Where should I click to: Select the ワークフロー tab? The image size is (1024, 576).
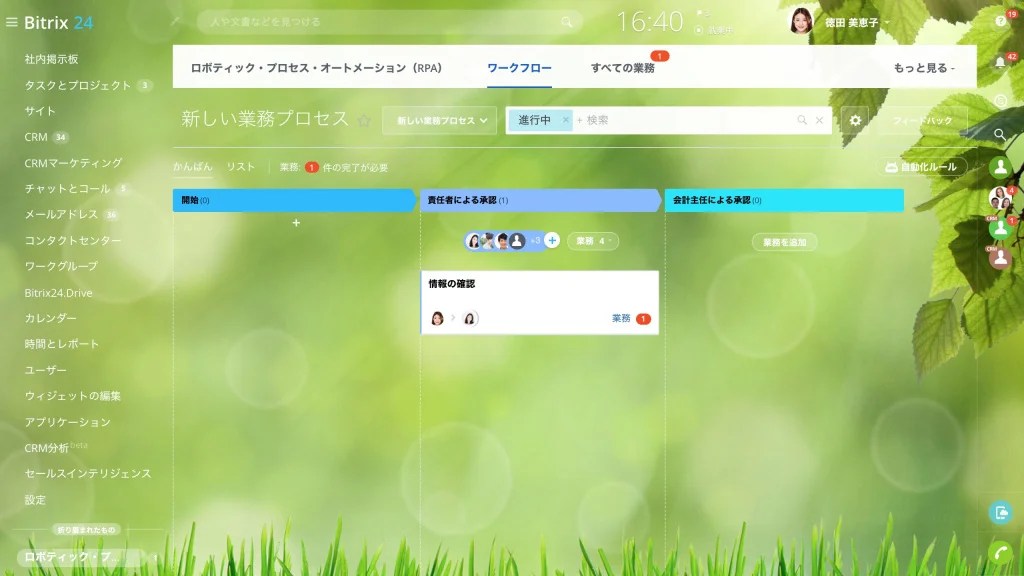519,68
